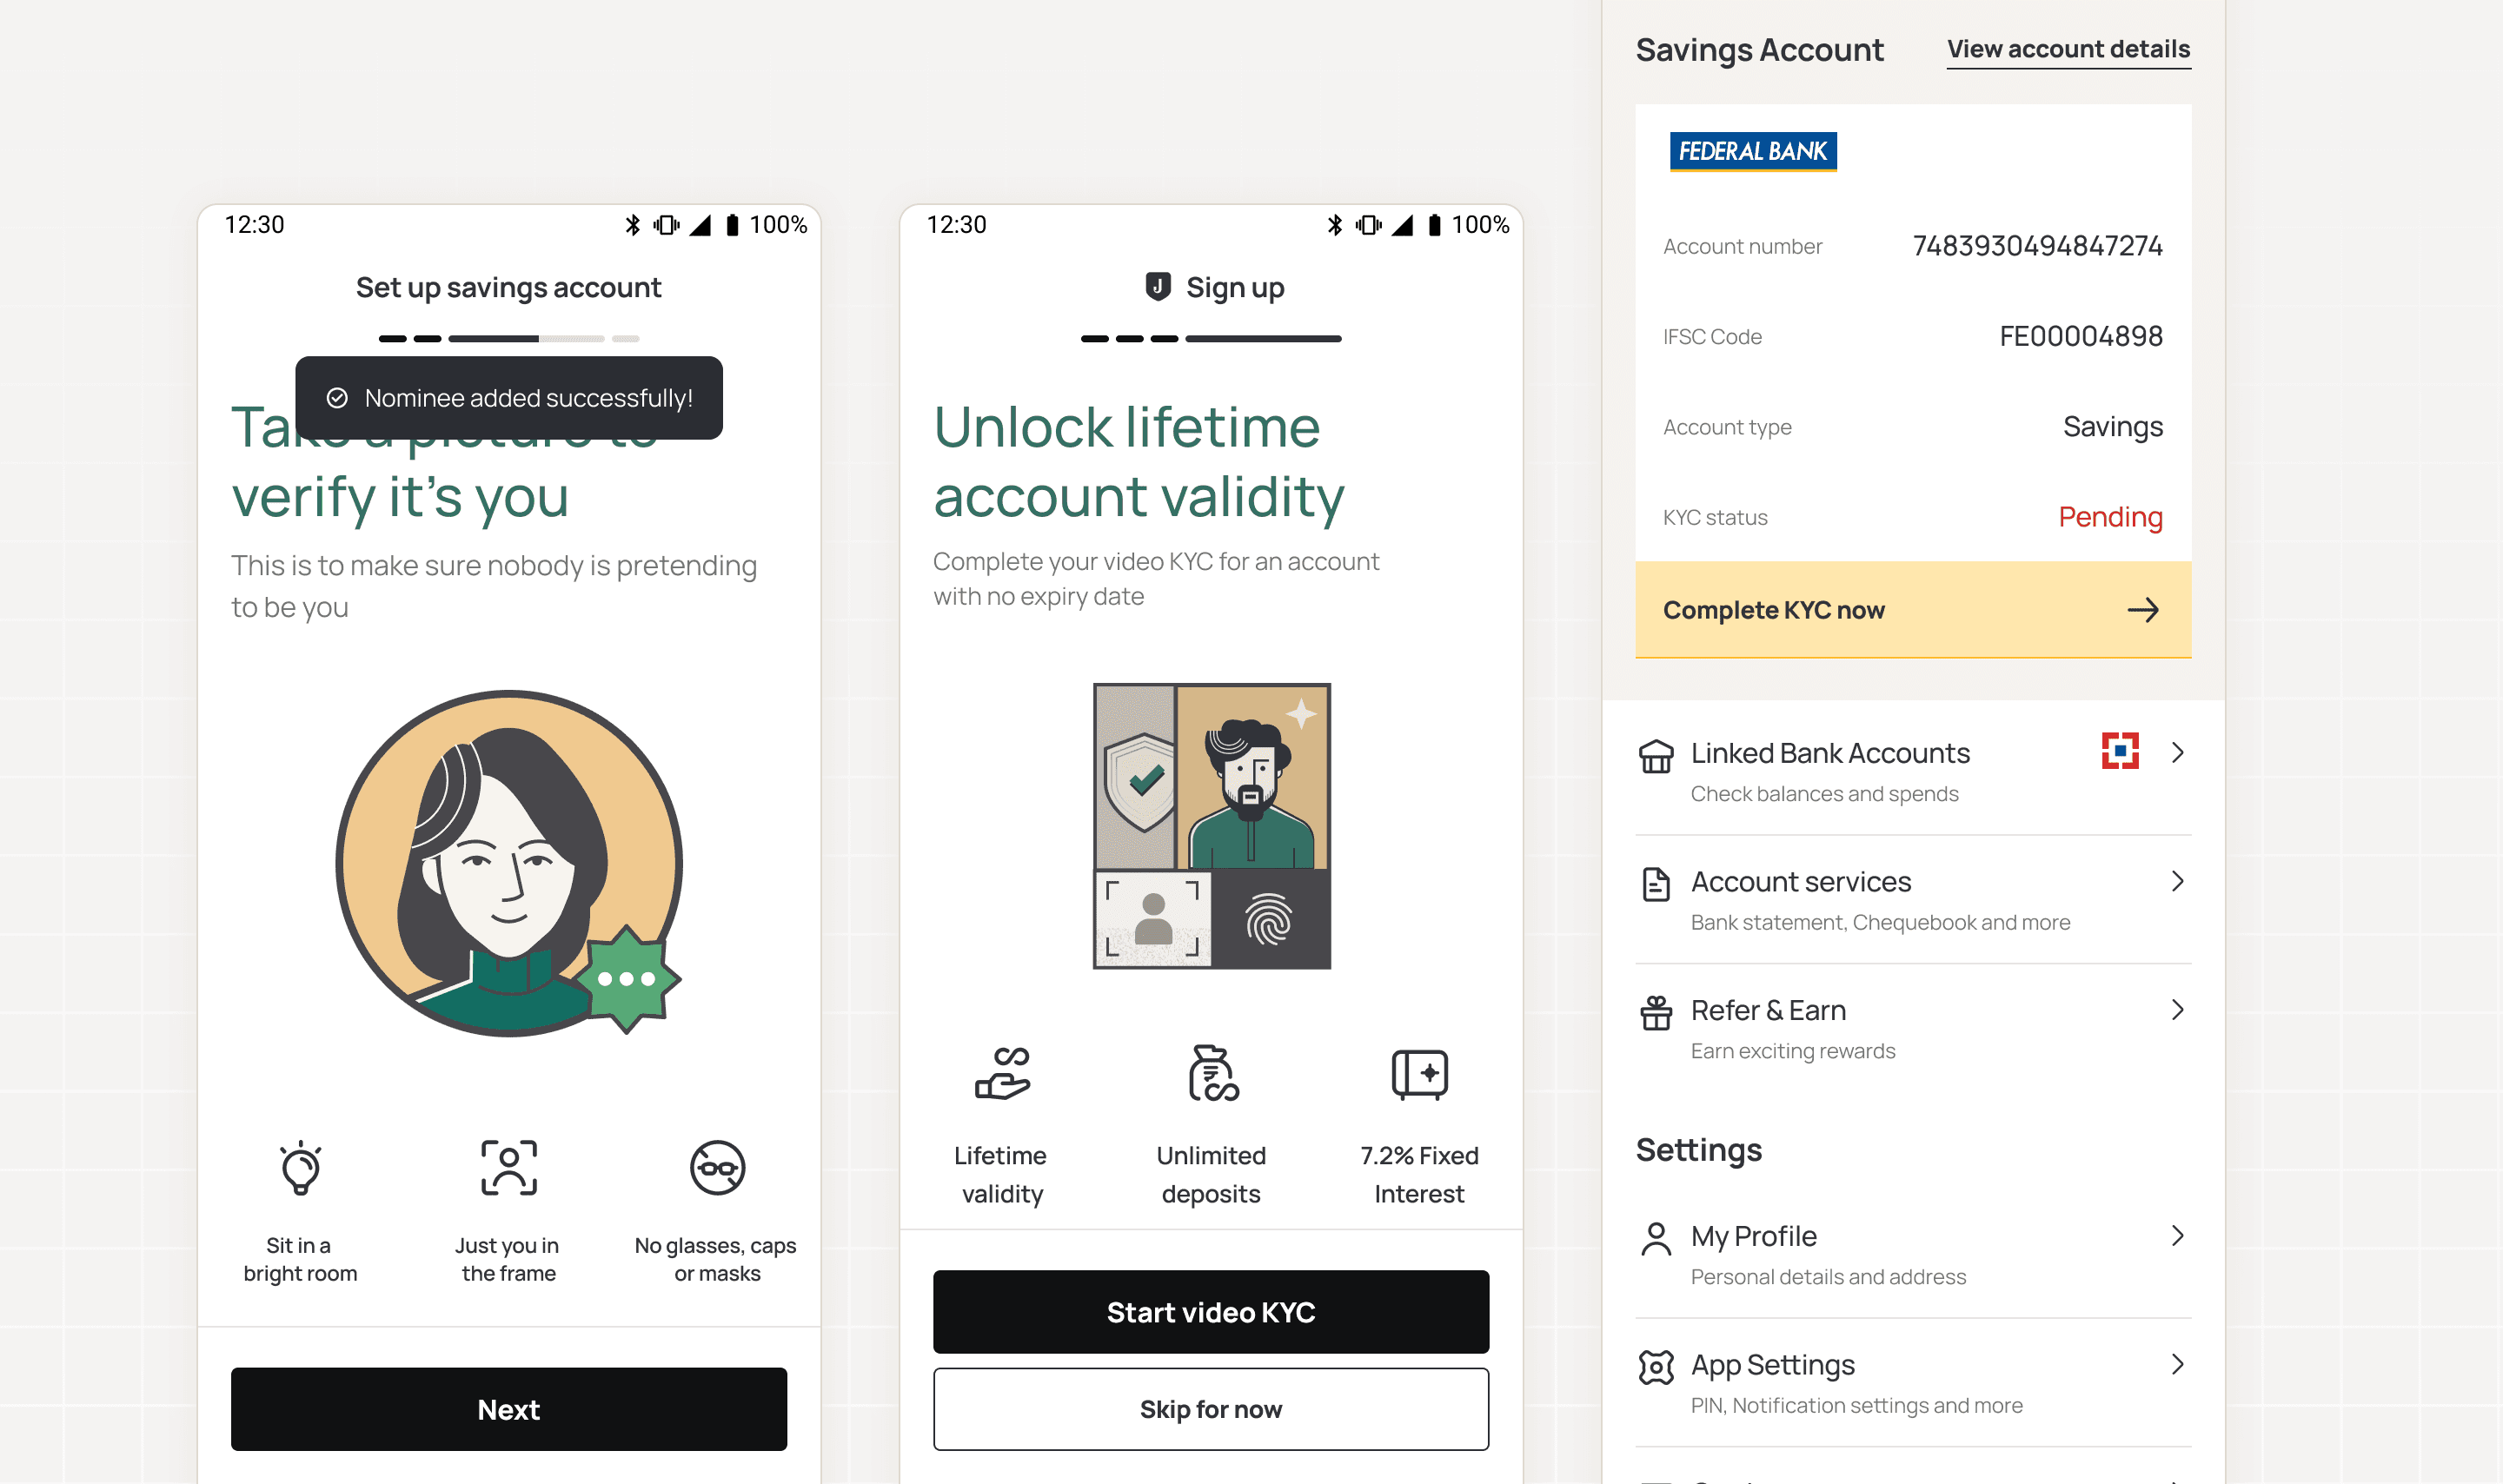The width and height of the screenshot is (2503, 1484).
Task: Click the Lifetime validity hand icon
Action: click(1002, 1073)
